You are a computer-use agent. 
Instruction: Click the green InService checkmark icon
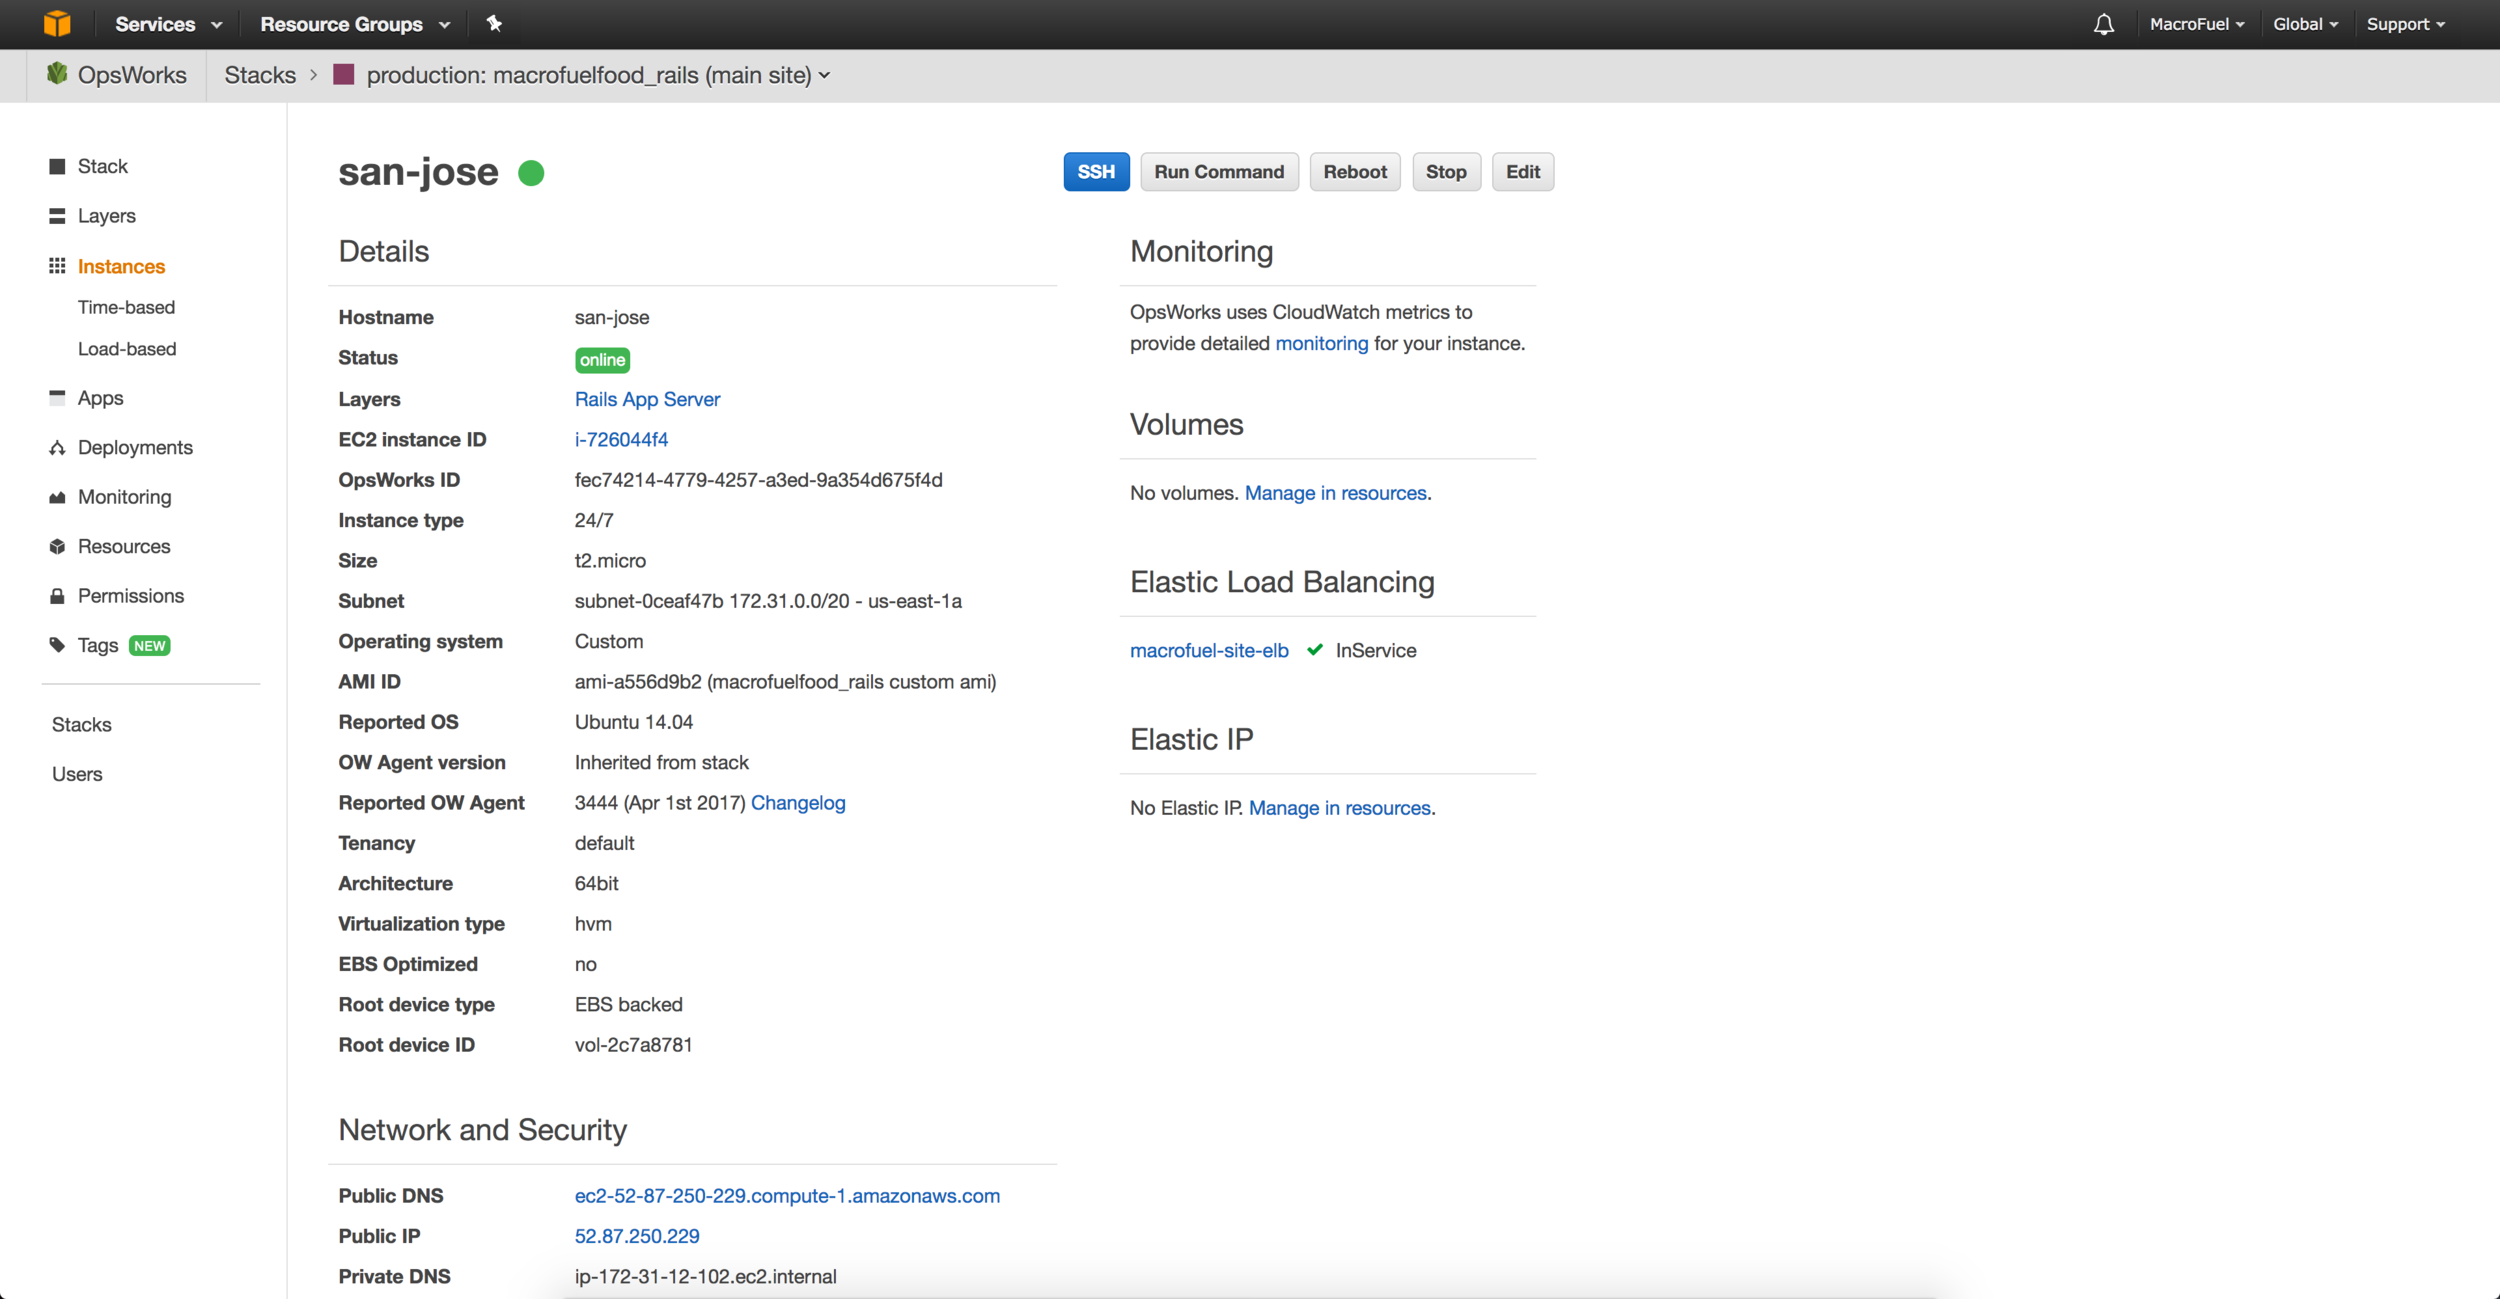[1315, 650]
